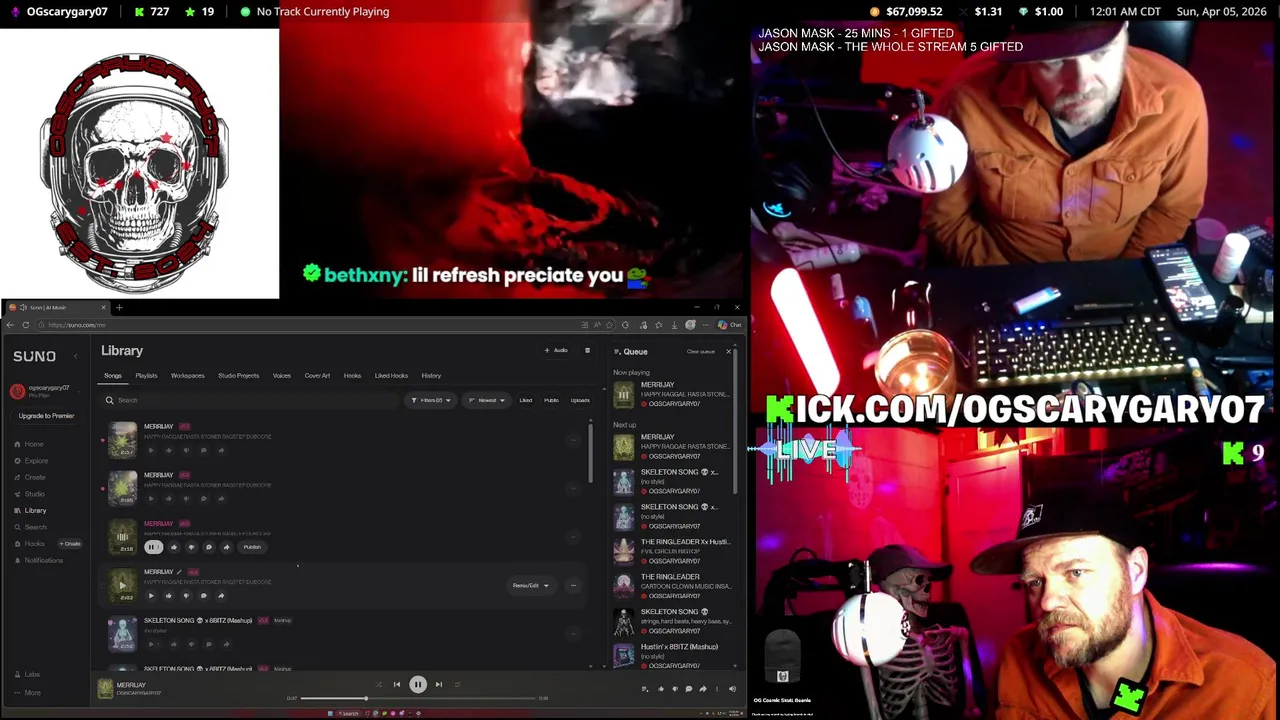The image size is (1280, 720).
Task: Click the browser back arrow
Action: [10, 325]
